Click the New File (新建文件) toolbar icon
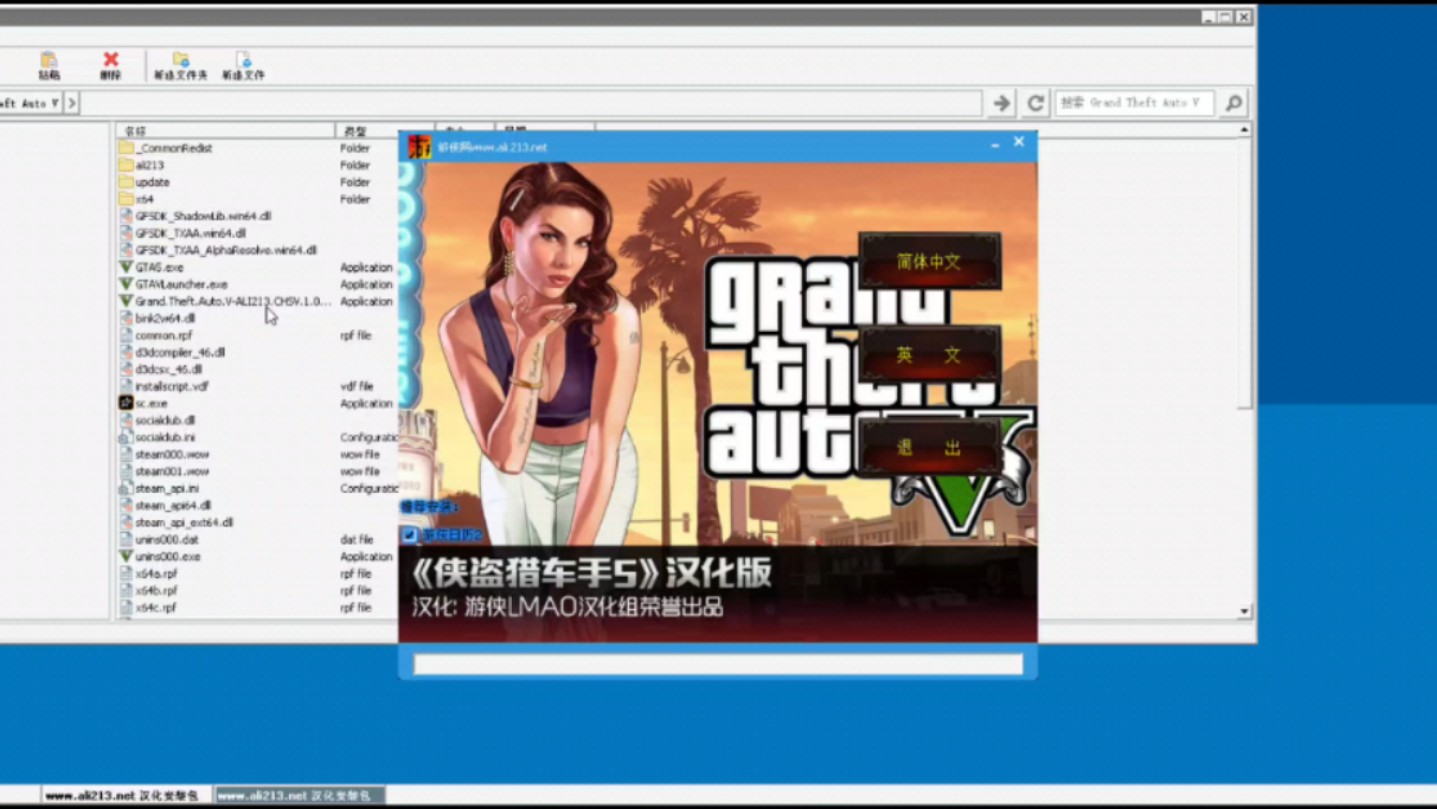The height and width of the screenshot is (809, 1437). click(x=243, y=61)
